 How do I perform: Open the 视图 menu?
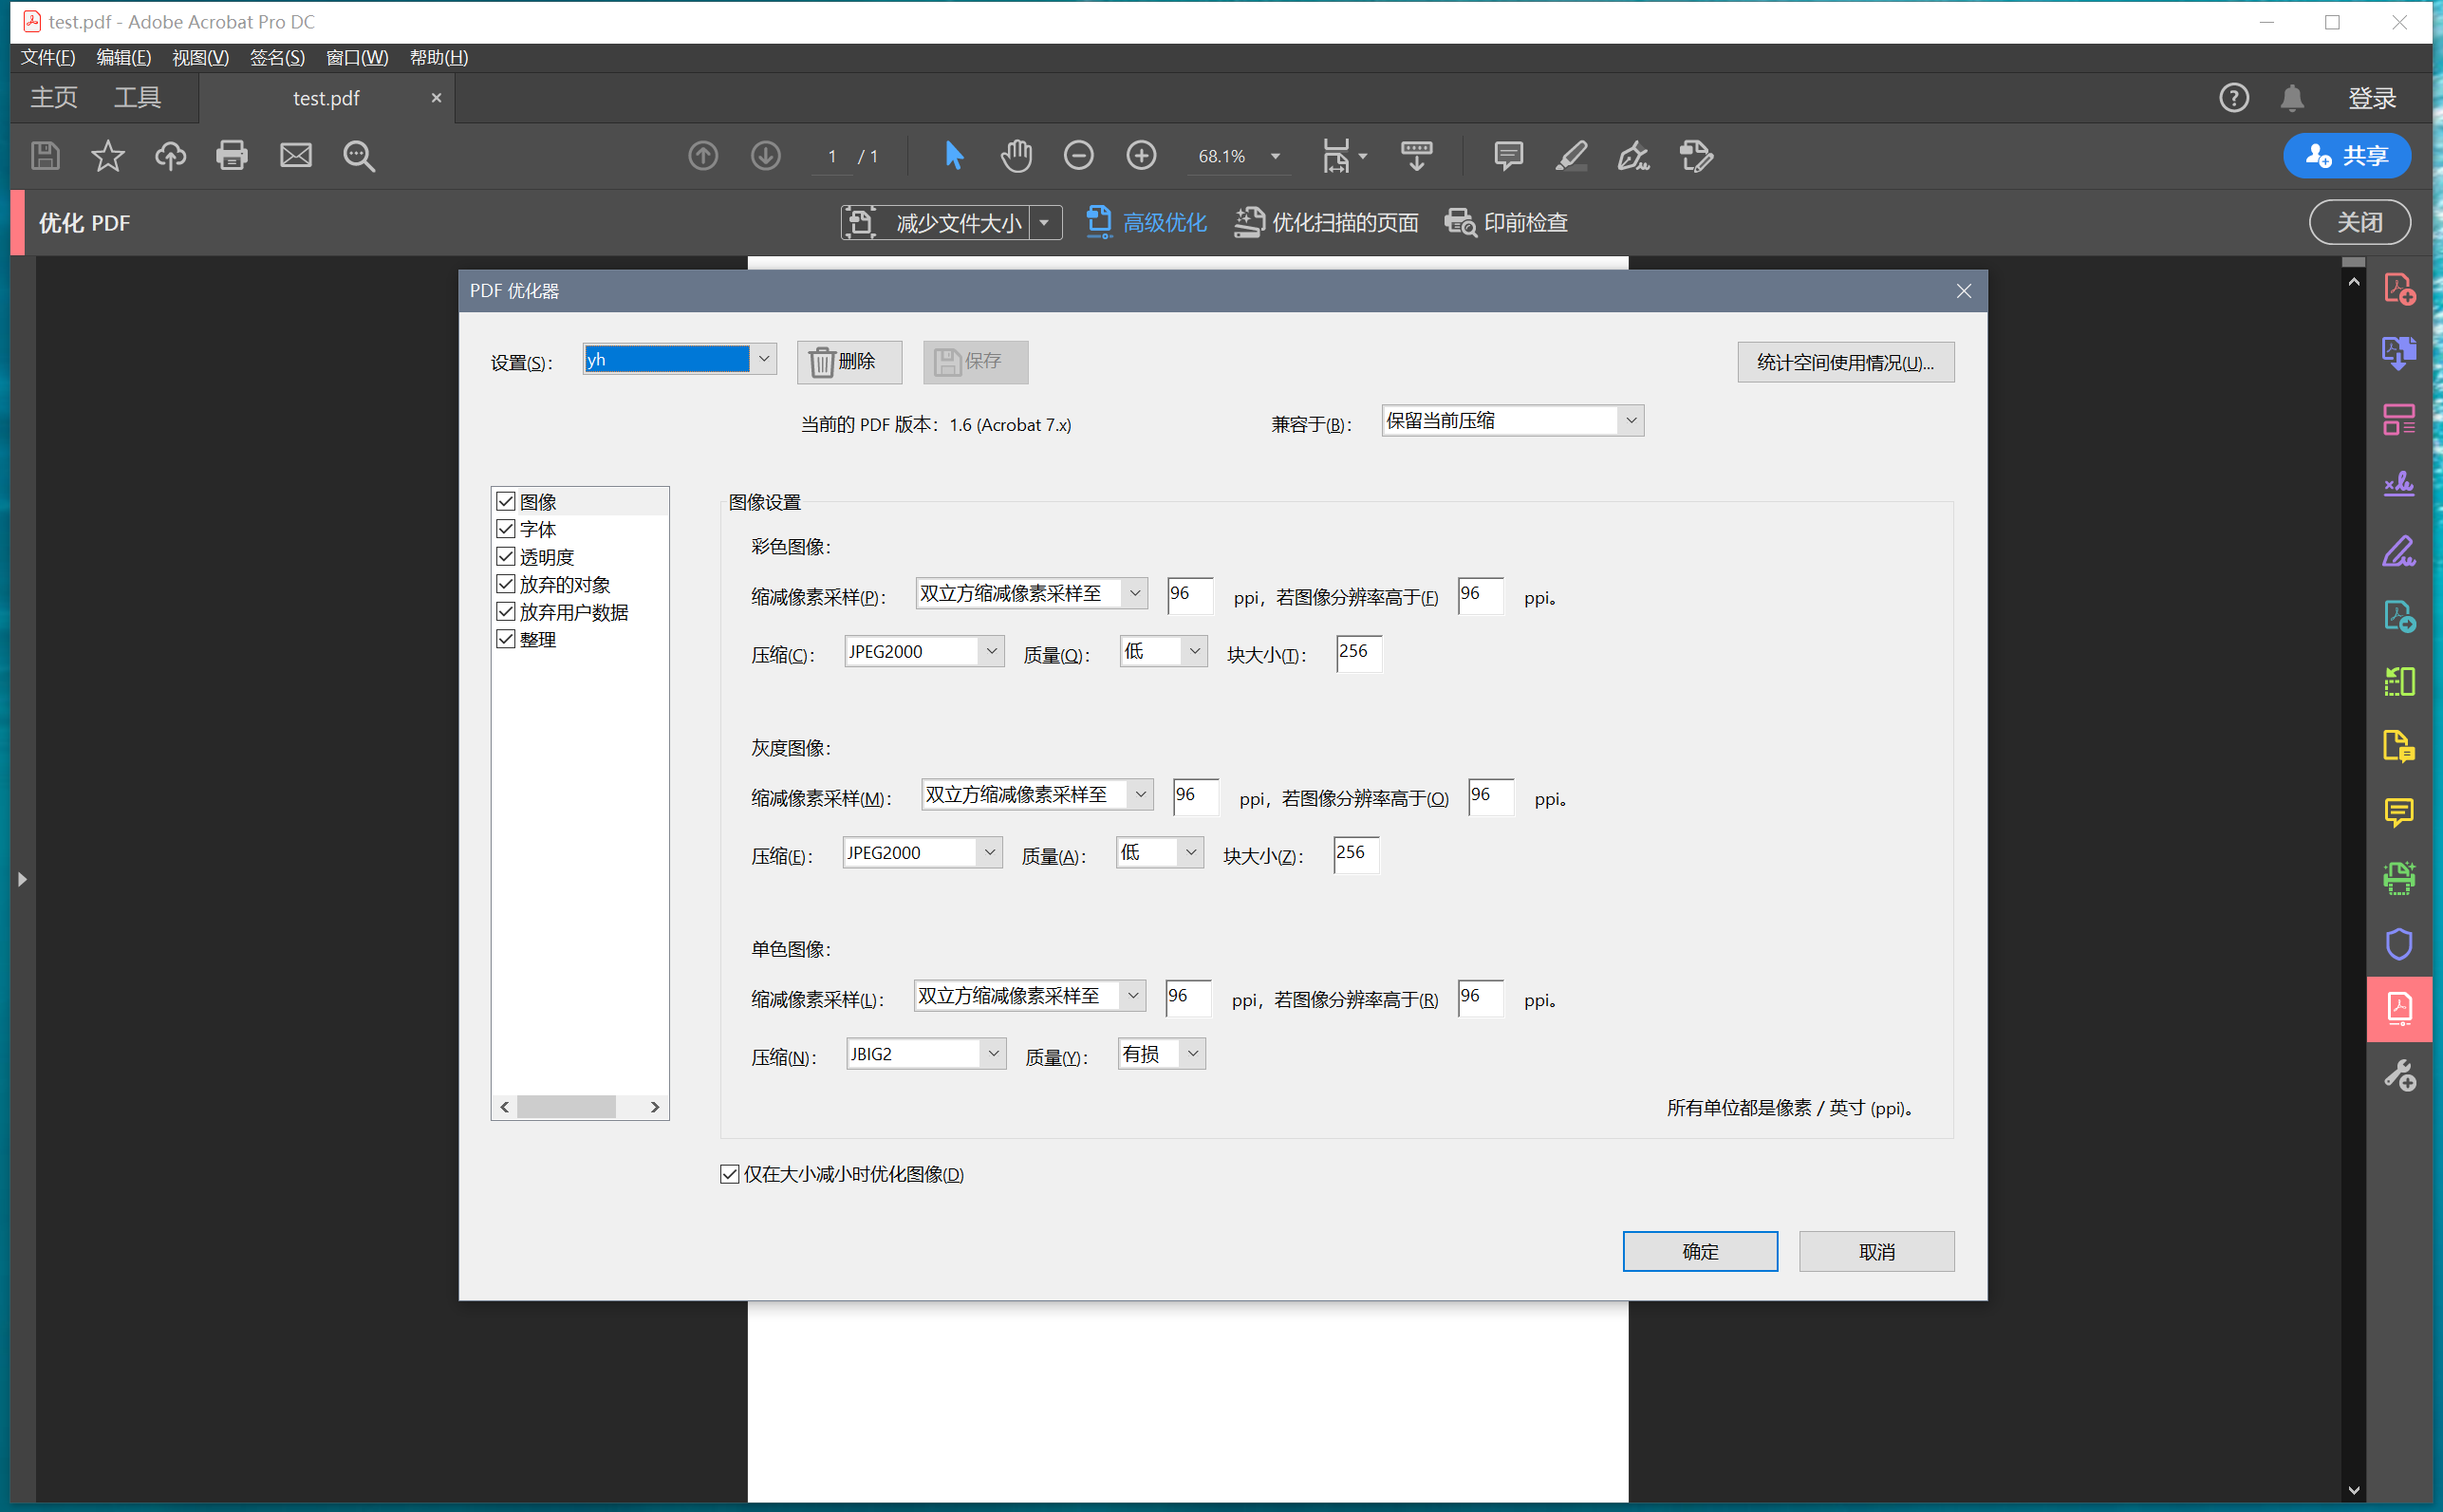200,57
